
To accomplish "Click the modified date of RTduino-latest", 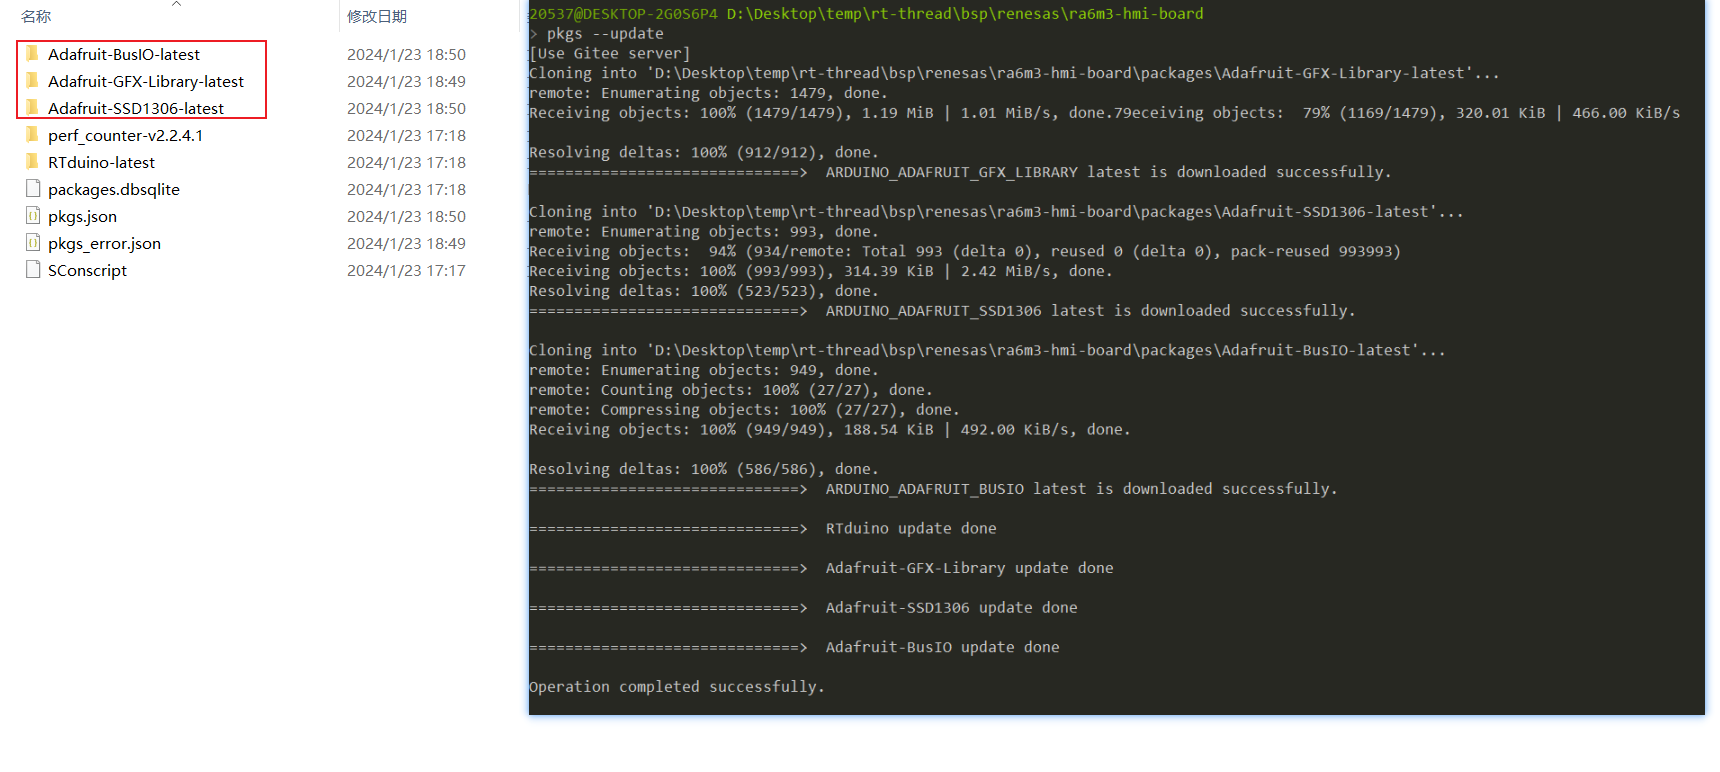I will 406,162.
